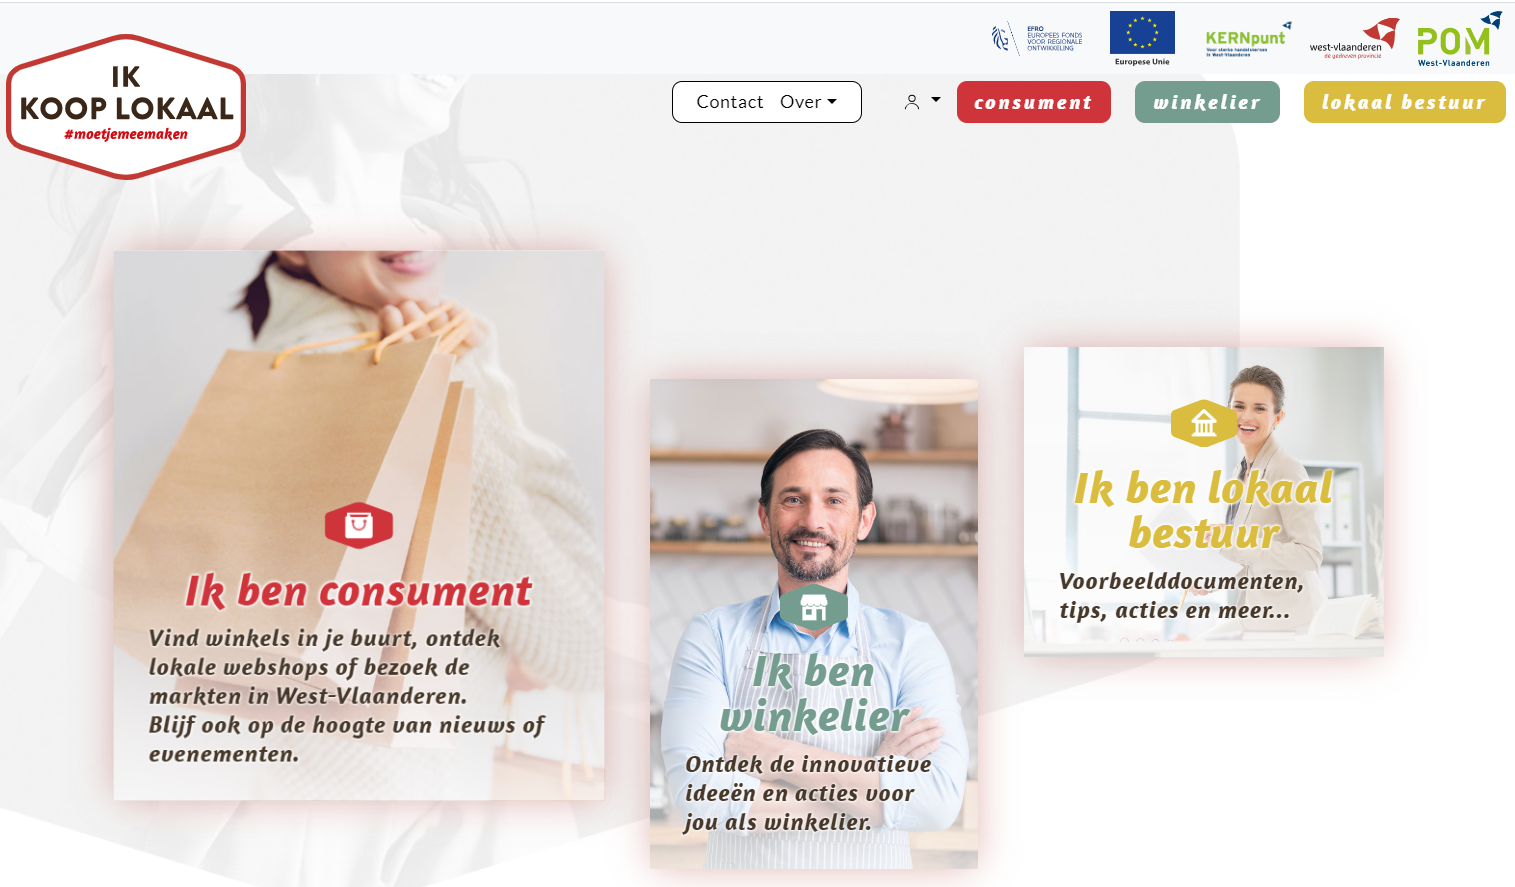Open the Ik ben lokaal bestuur card
This screenshot has width=1515, height=887.
[x=1204, y=502]
